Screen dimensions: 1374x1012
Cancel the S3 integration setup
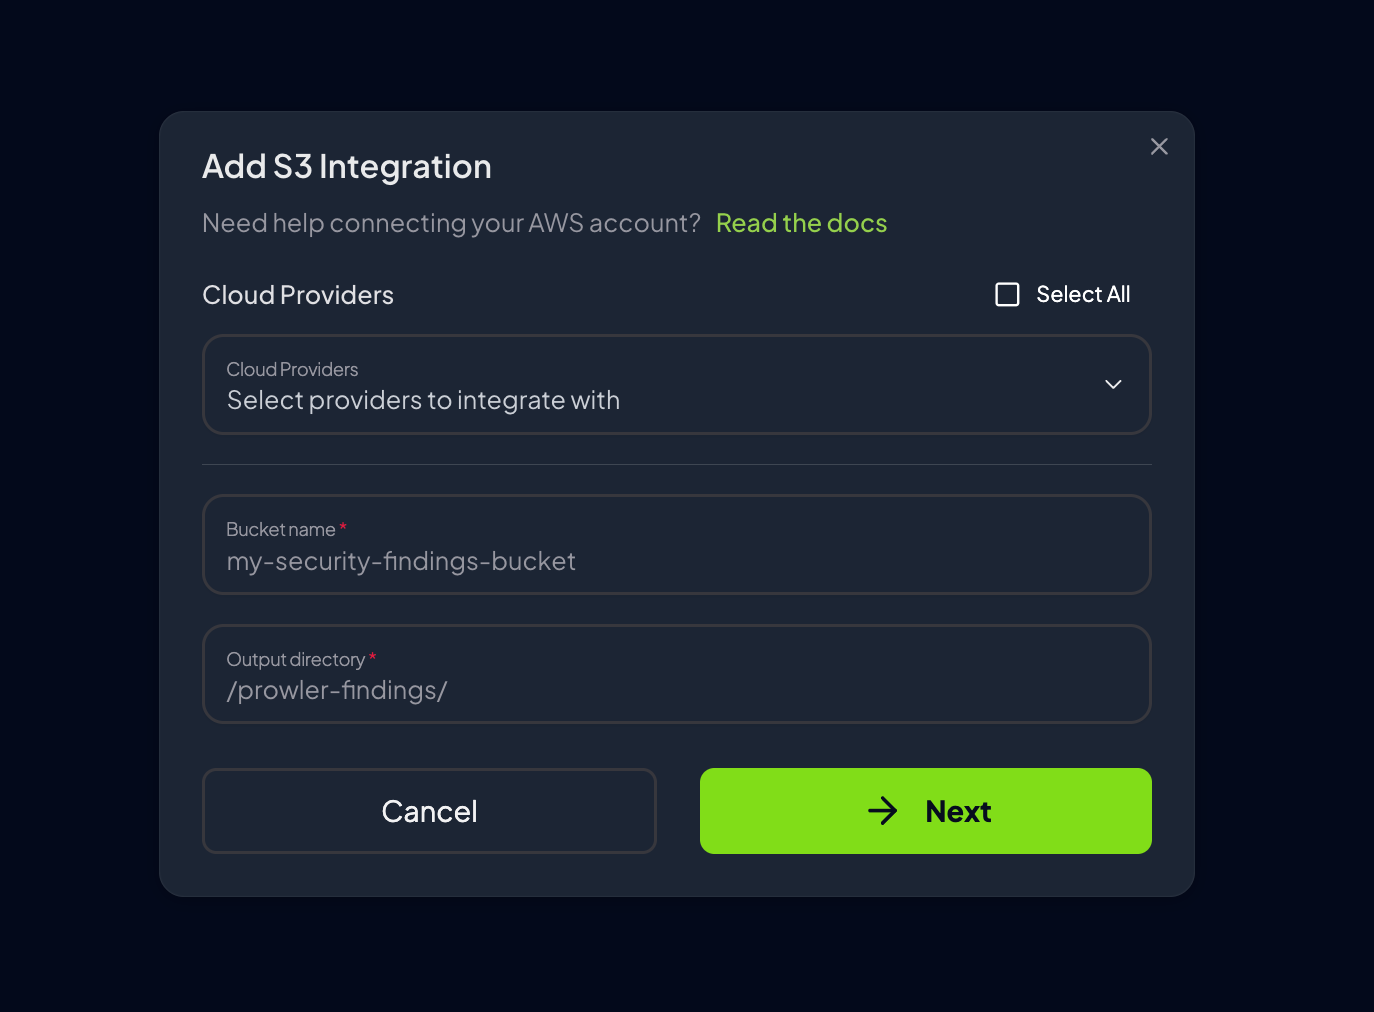429,811
